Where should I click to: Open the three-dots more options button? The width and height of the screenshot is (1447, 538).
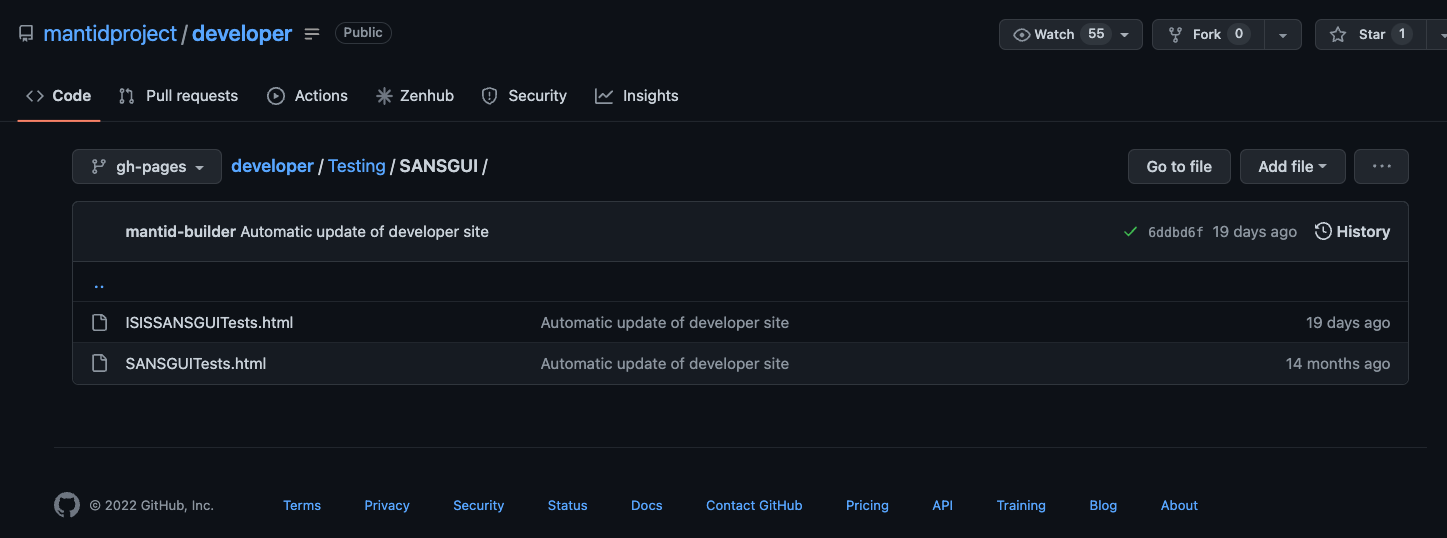[1381, 167]
